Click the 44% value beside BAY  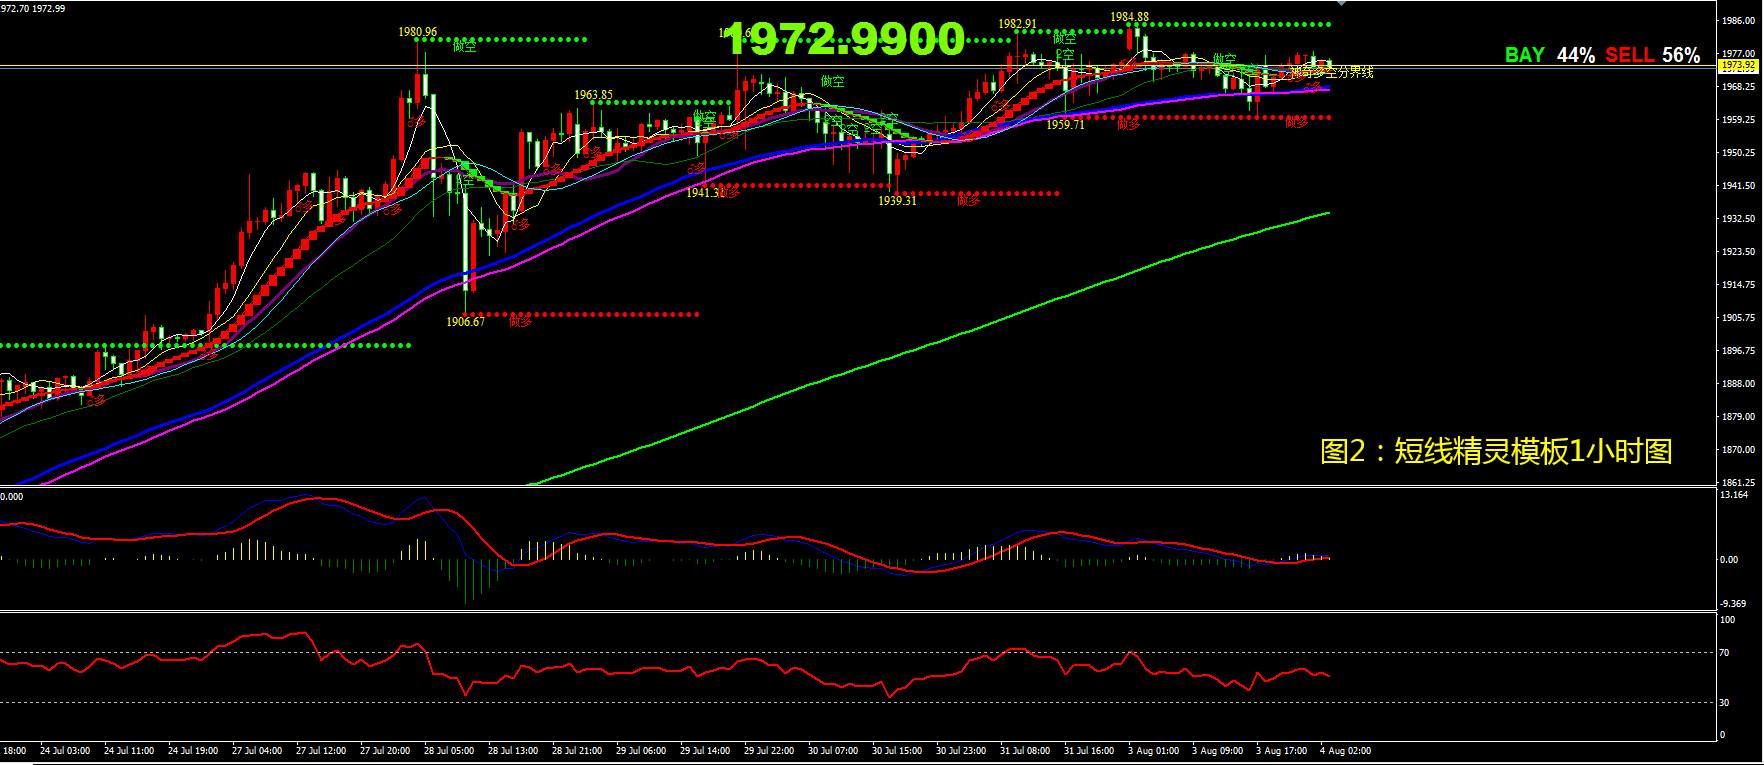1576,55
